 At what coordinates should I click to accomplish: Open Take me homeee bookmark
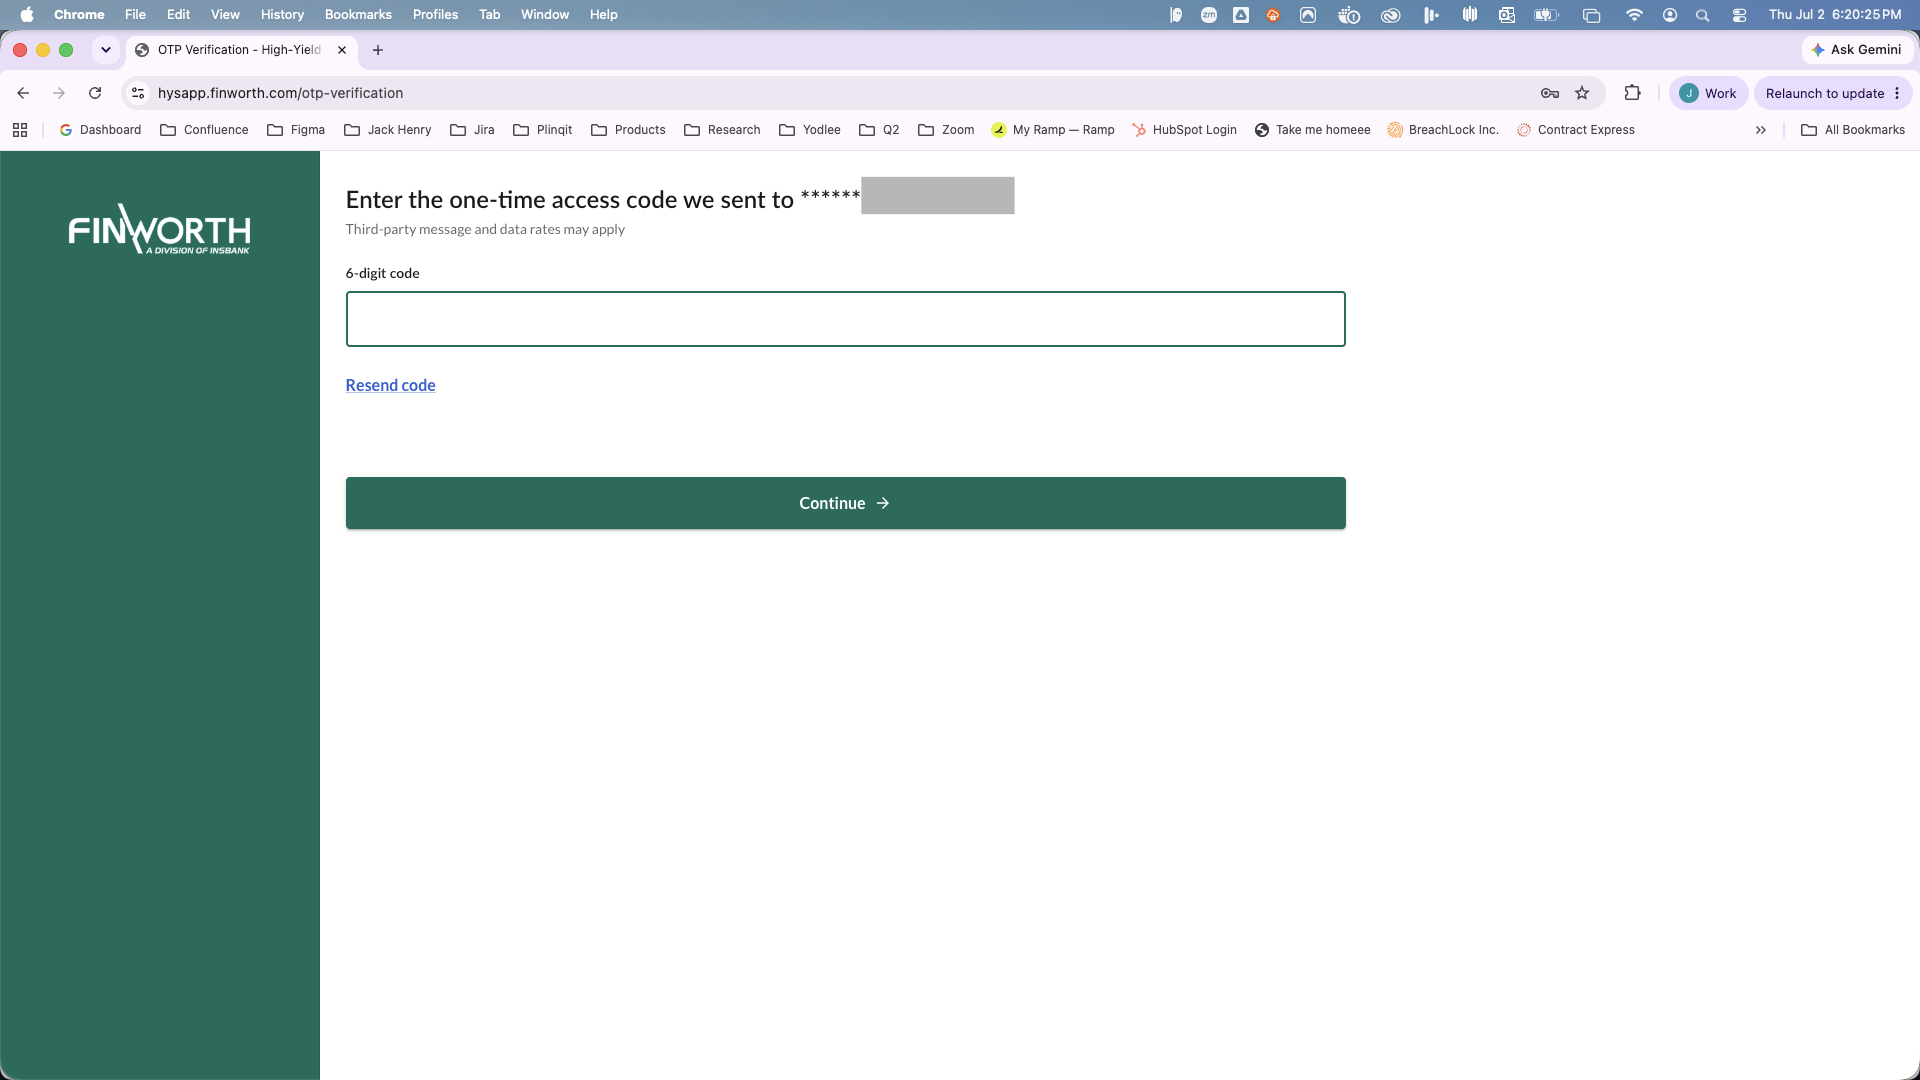1313,130
